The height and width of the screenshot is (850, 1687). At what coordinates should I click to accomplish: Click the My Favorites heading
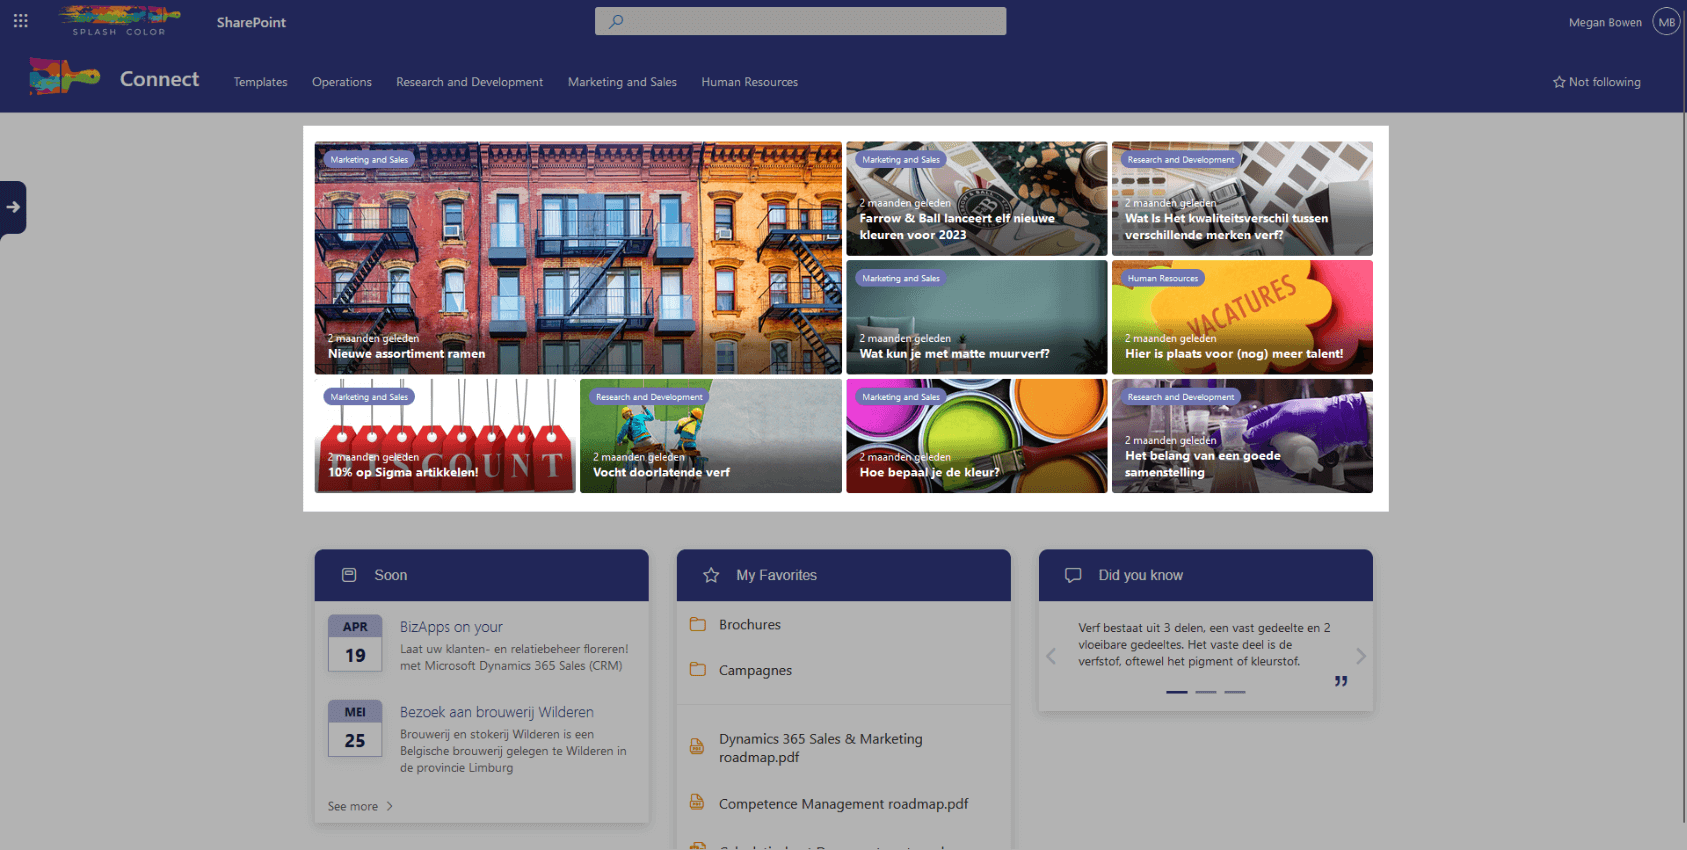pos(777,575)
